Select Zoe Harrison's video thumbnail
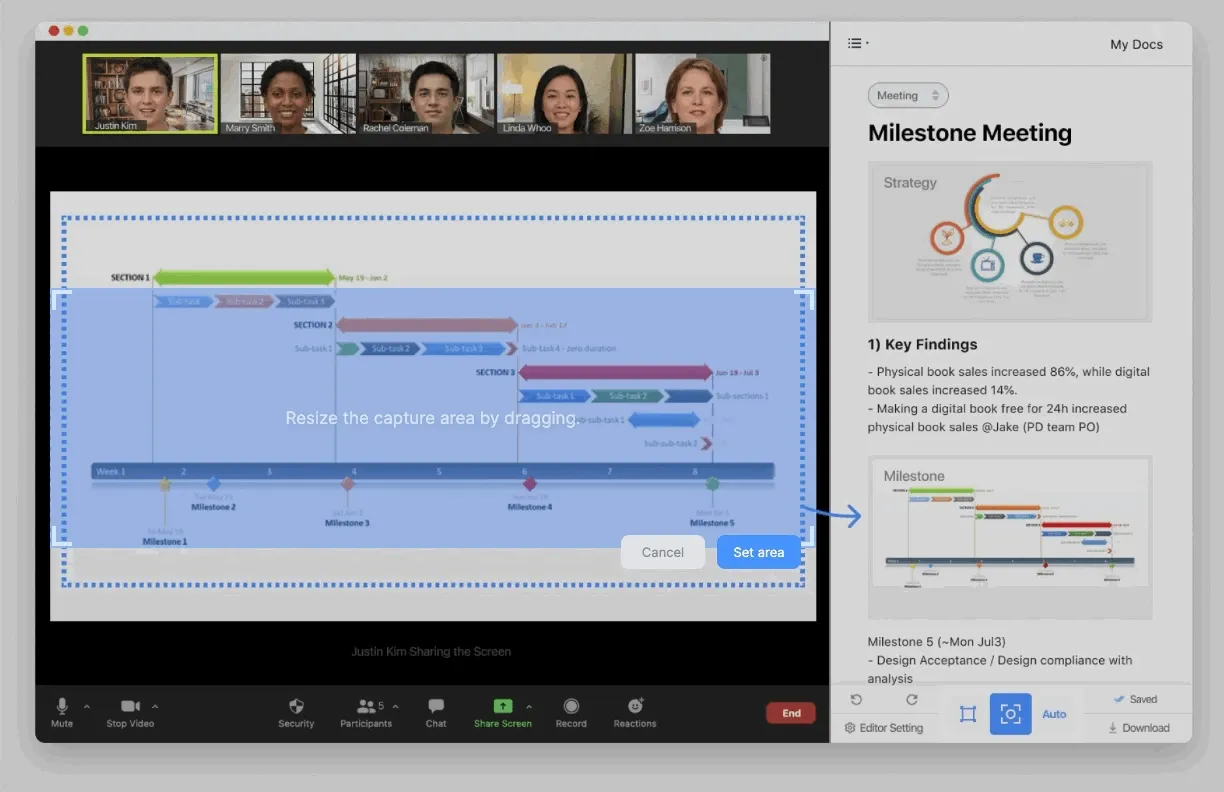The image size is (1224, 792). [702, 94]
